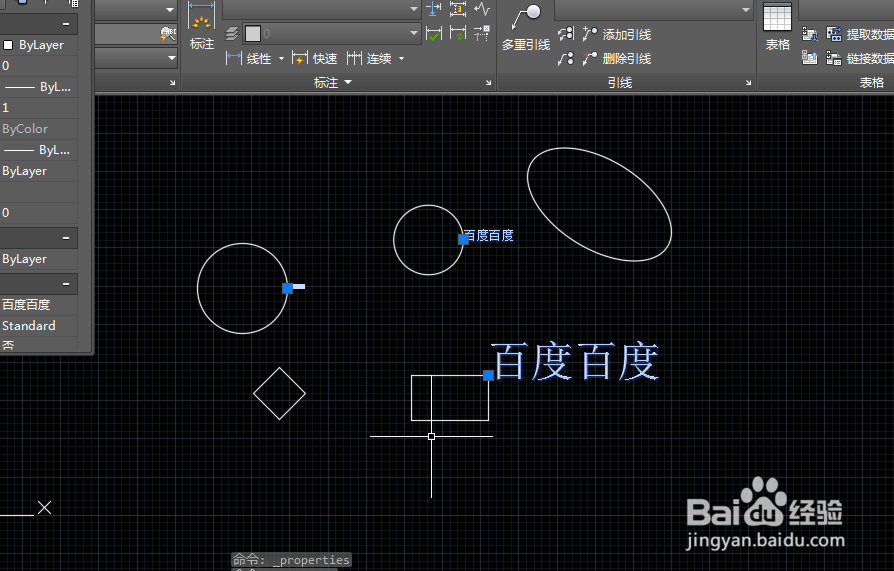The image size is (894, 571).
Task: Click the dimension update green refresh icon
Action: click(457, 34)
